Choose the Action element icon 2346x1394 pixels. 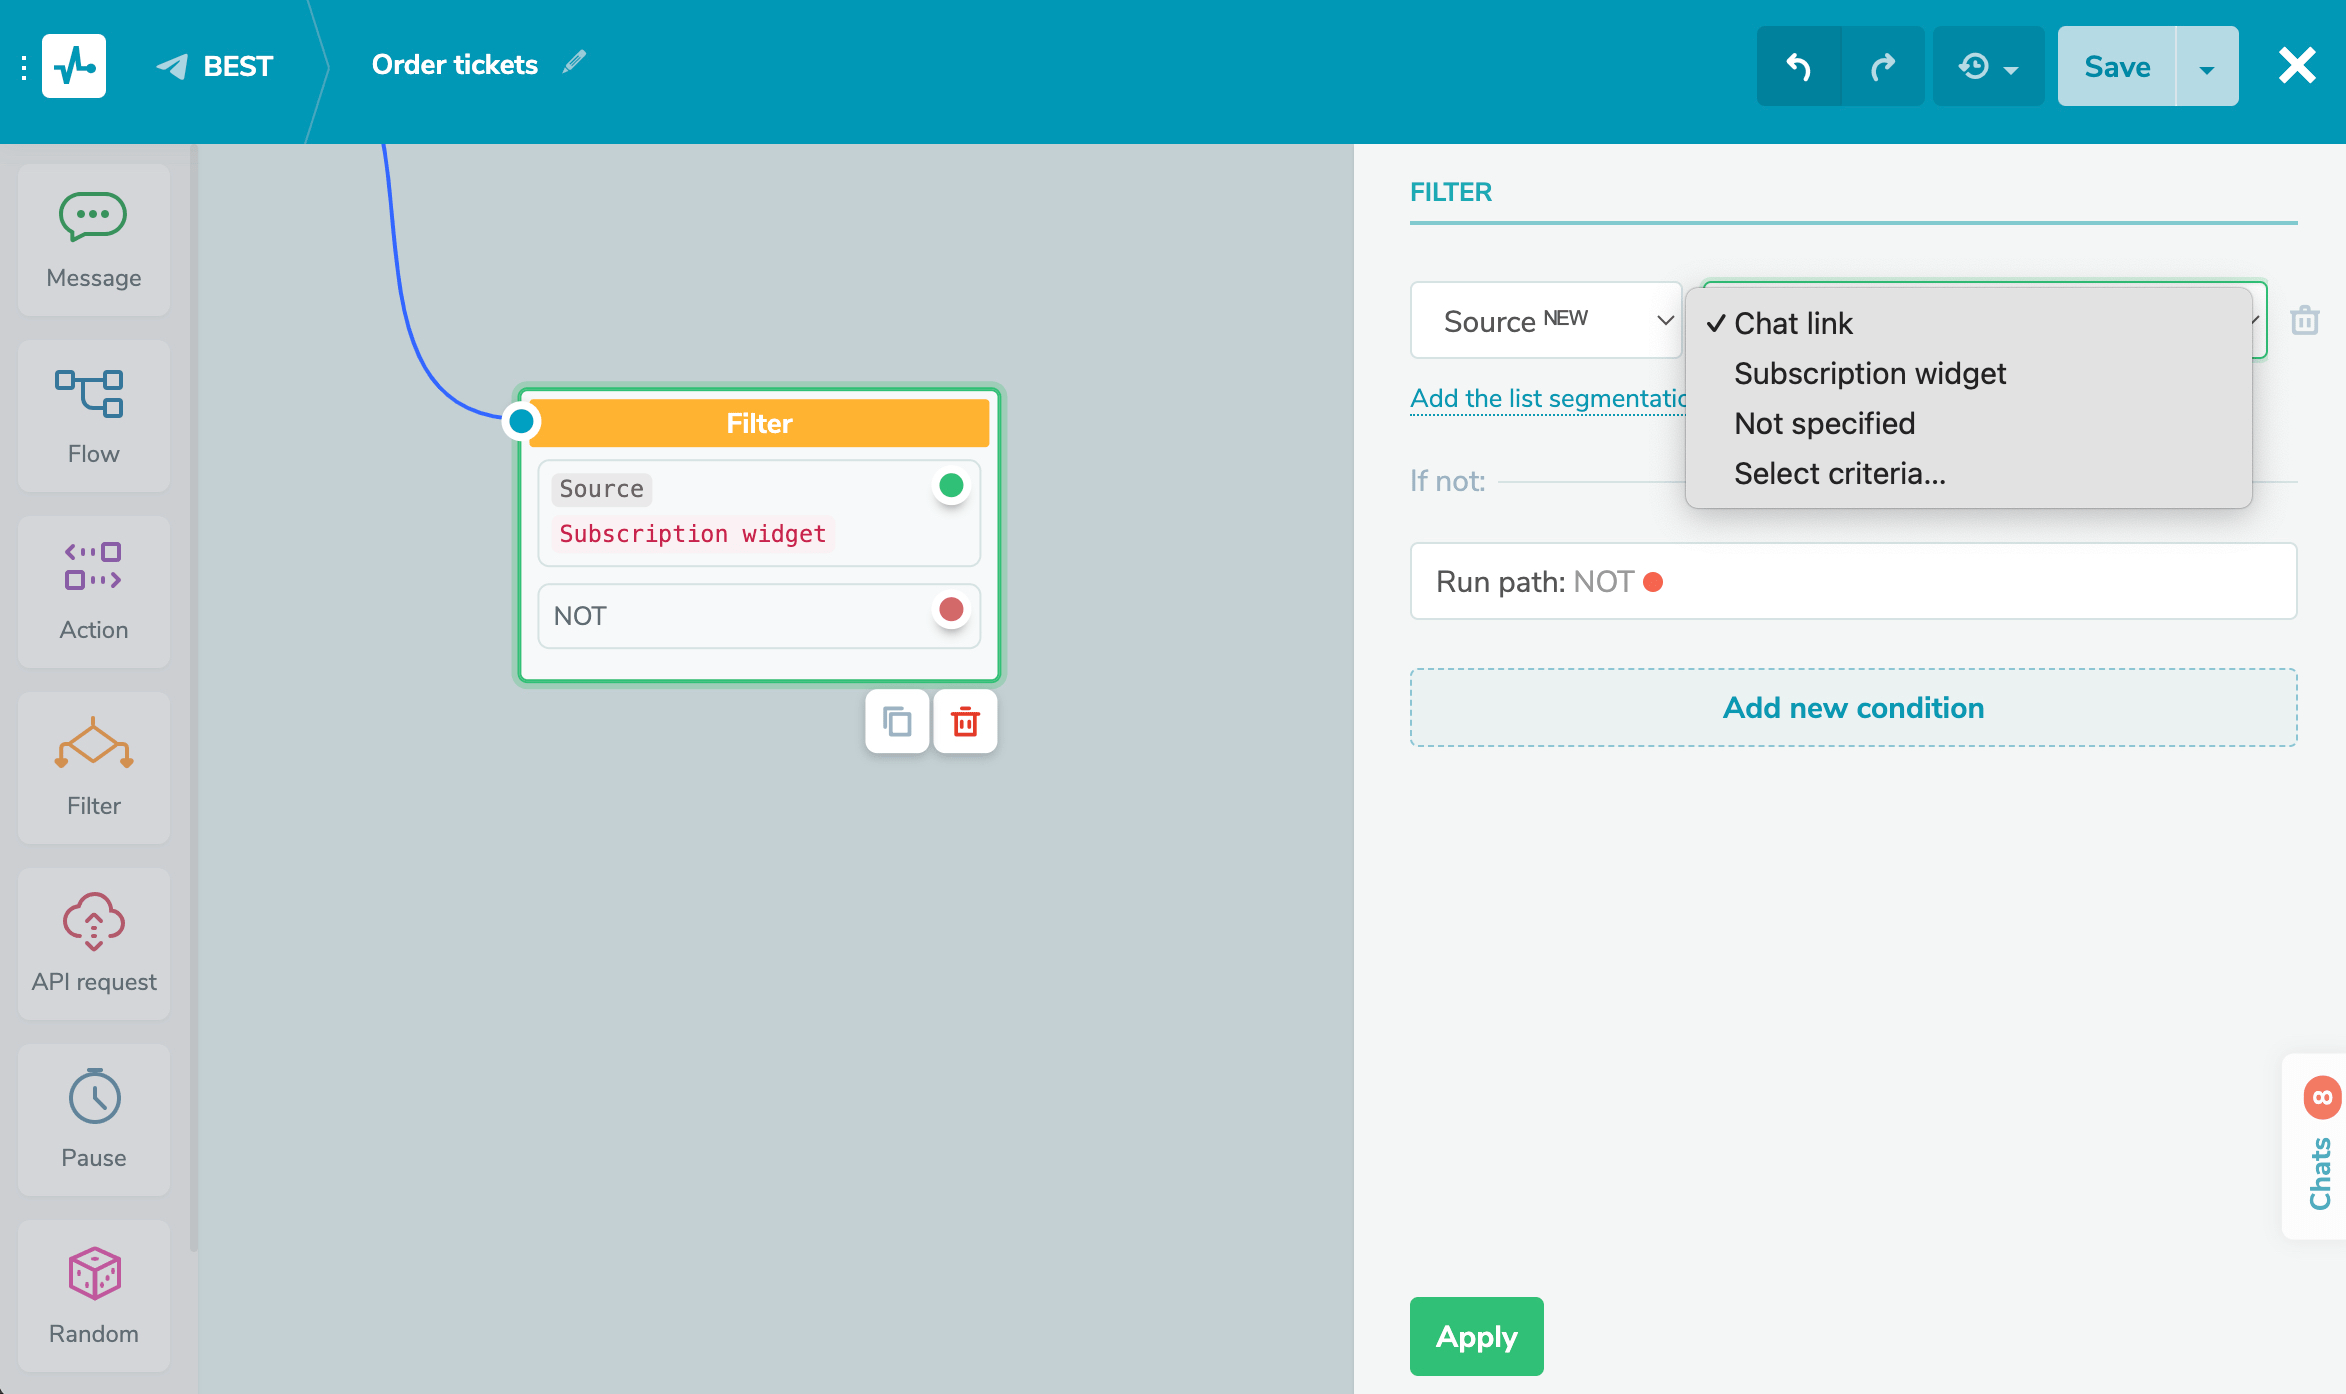93,567
